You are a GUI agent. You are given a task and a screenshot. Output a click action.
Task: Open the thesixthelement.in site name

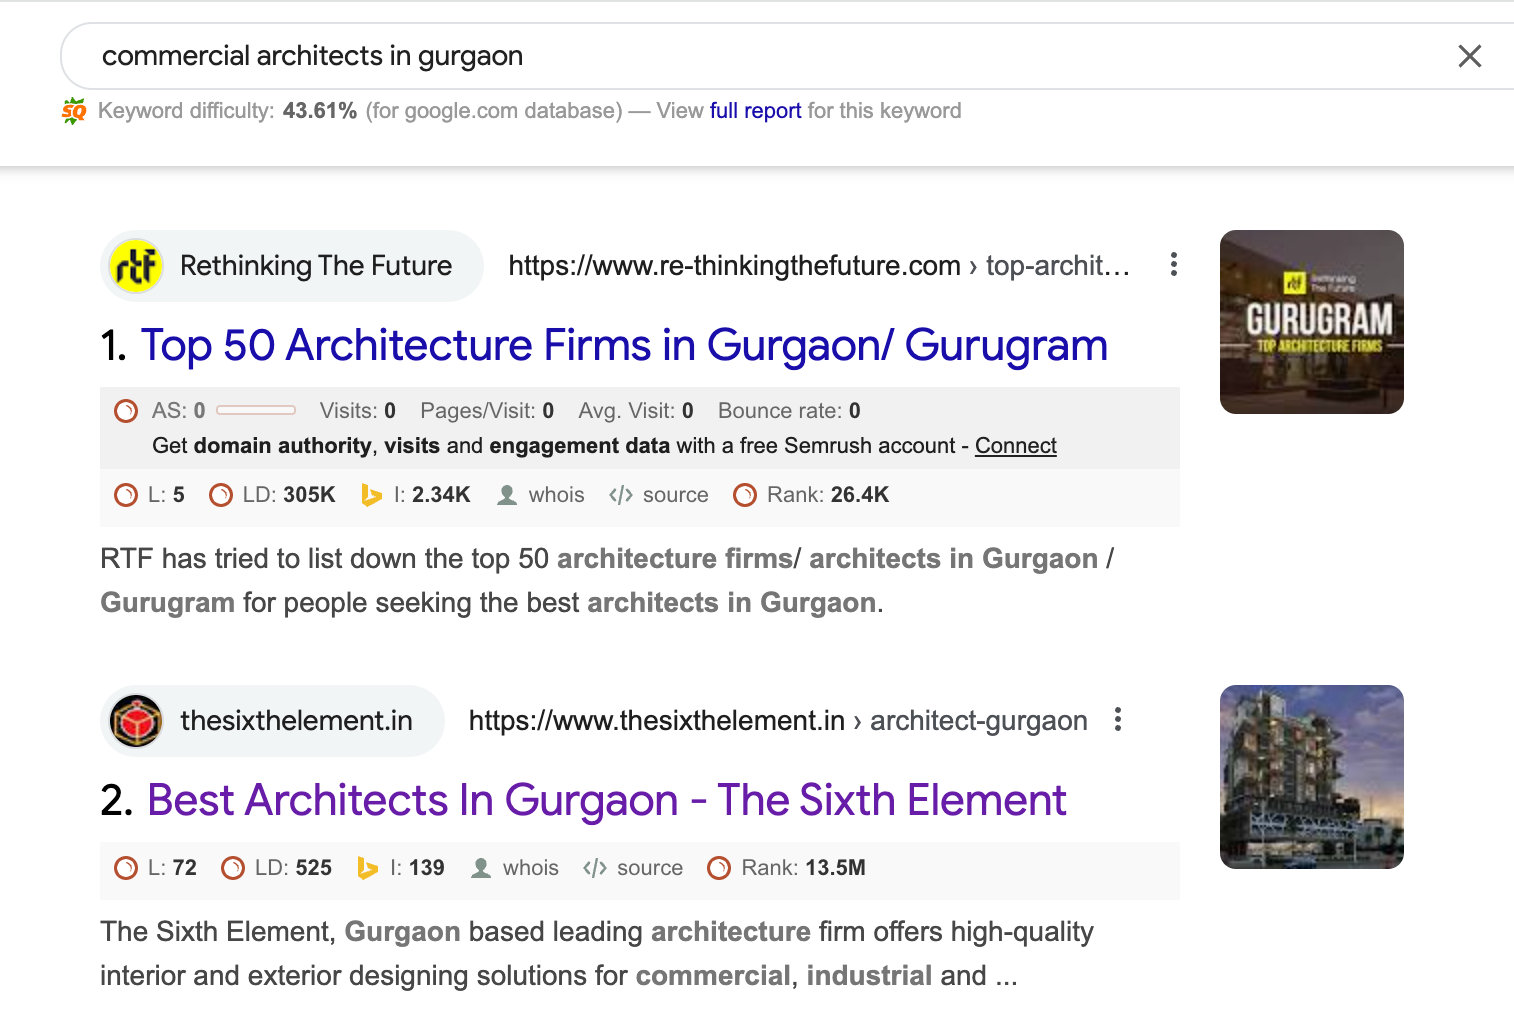pyautogui.click(x=297, y=721)
